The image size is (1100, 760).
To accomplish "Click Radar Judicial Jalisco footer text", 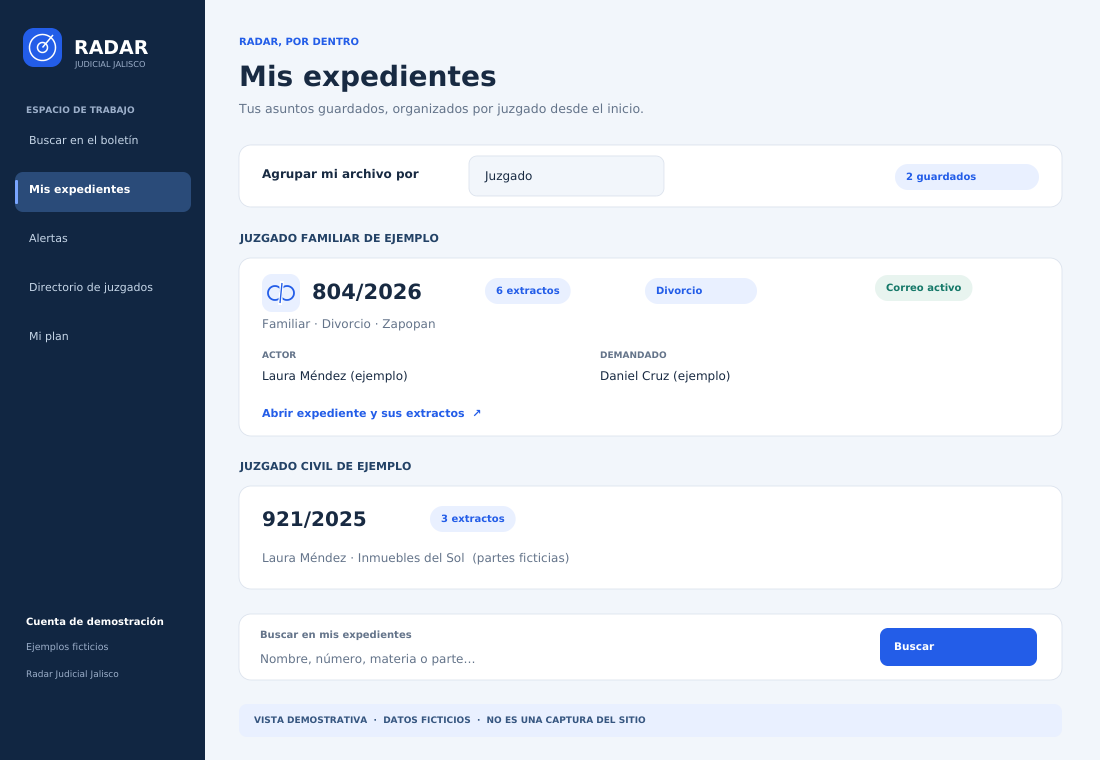I will click(x=72, y=674).
